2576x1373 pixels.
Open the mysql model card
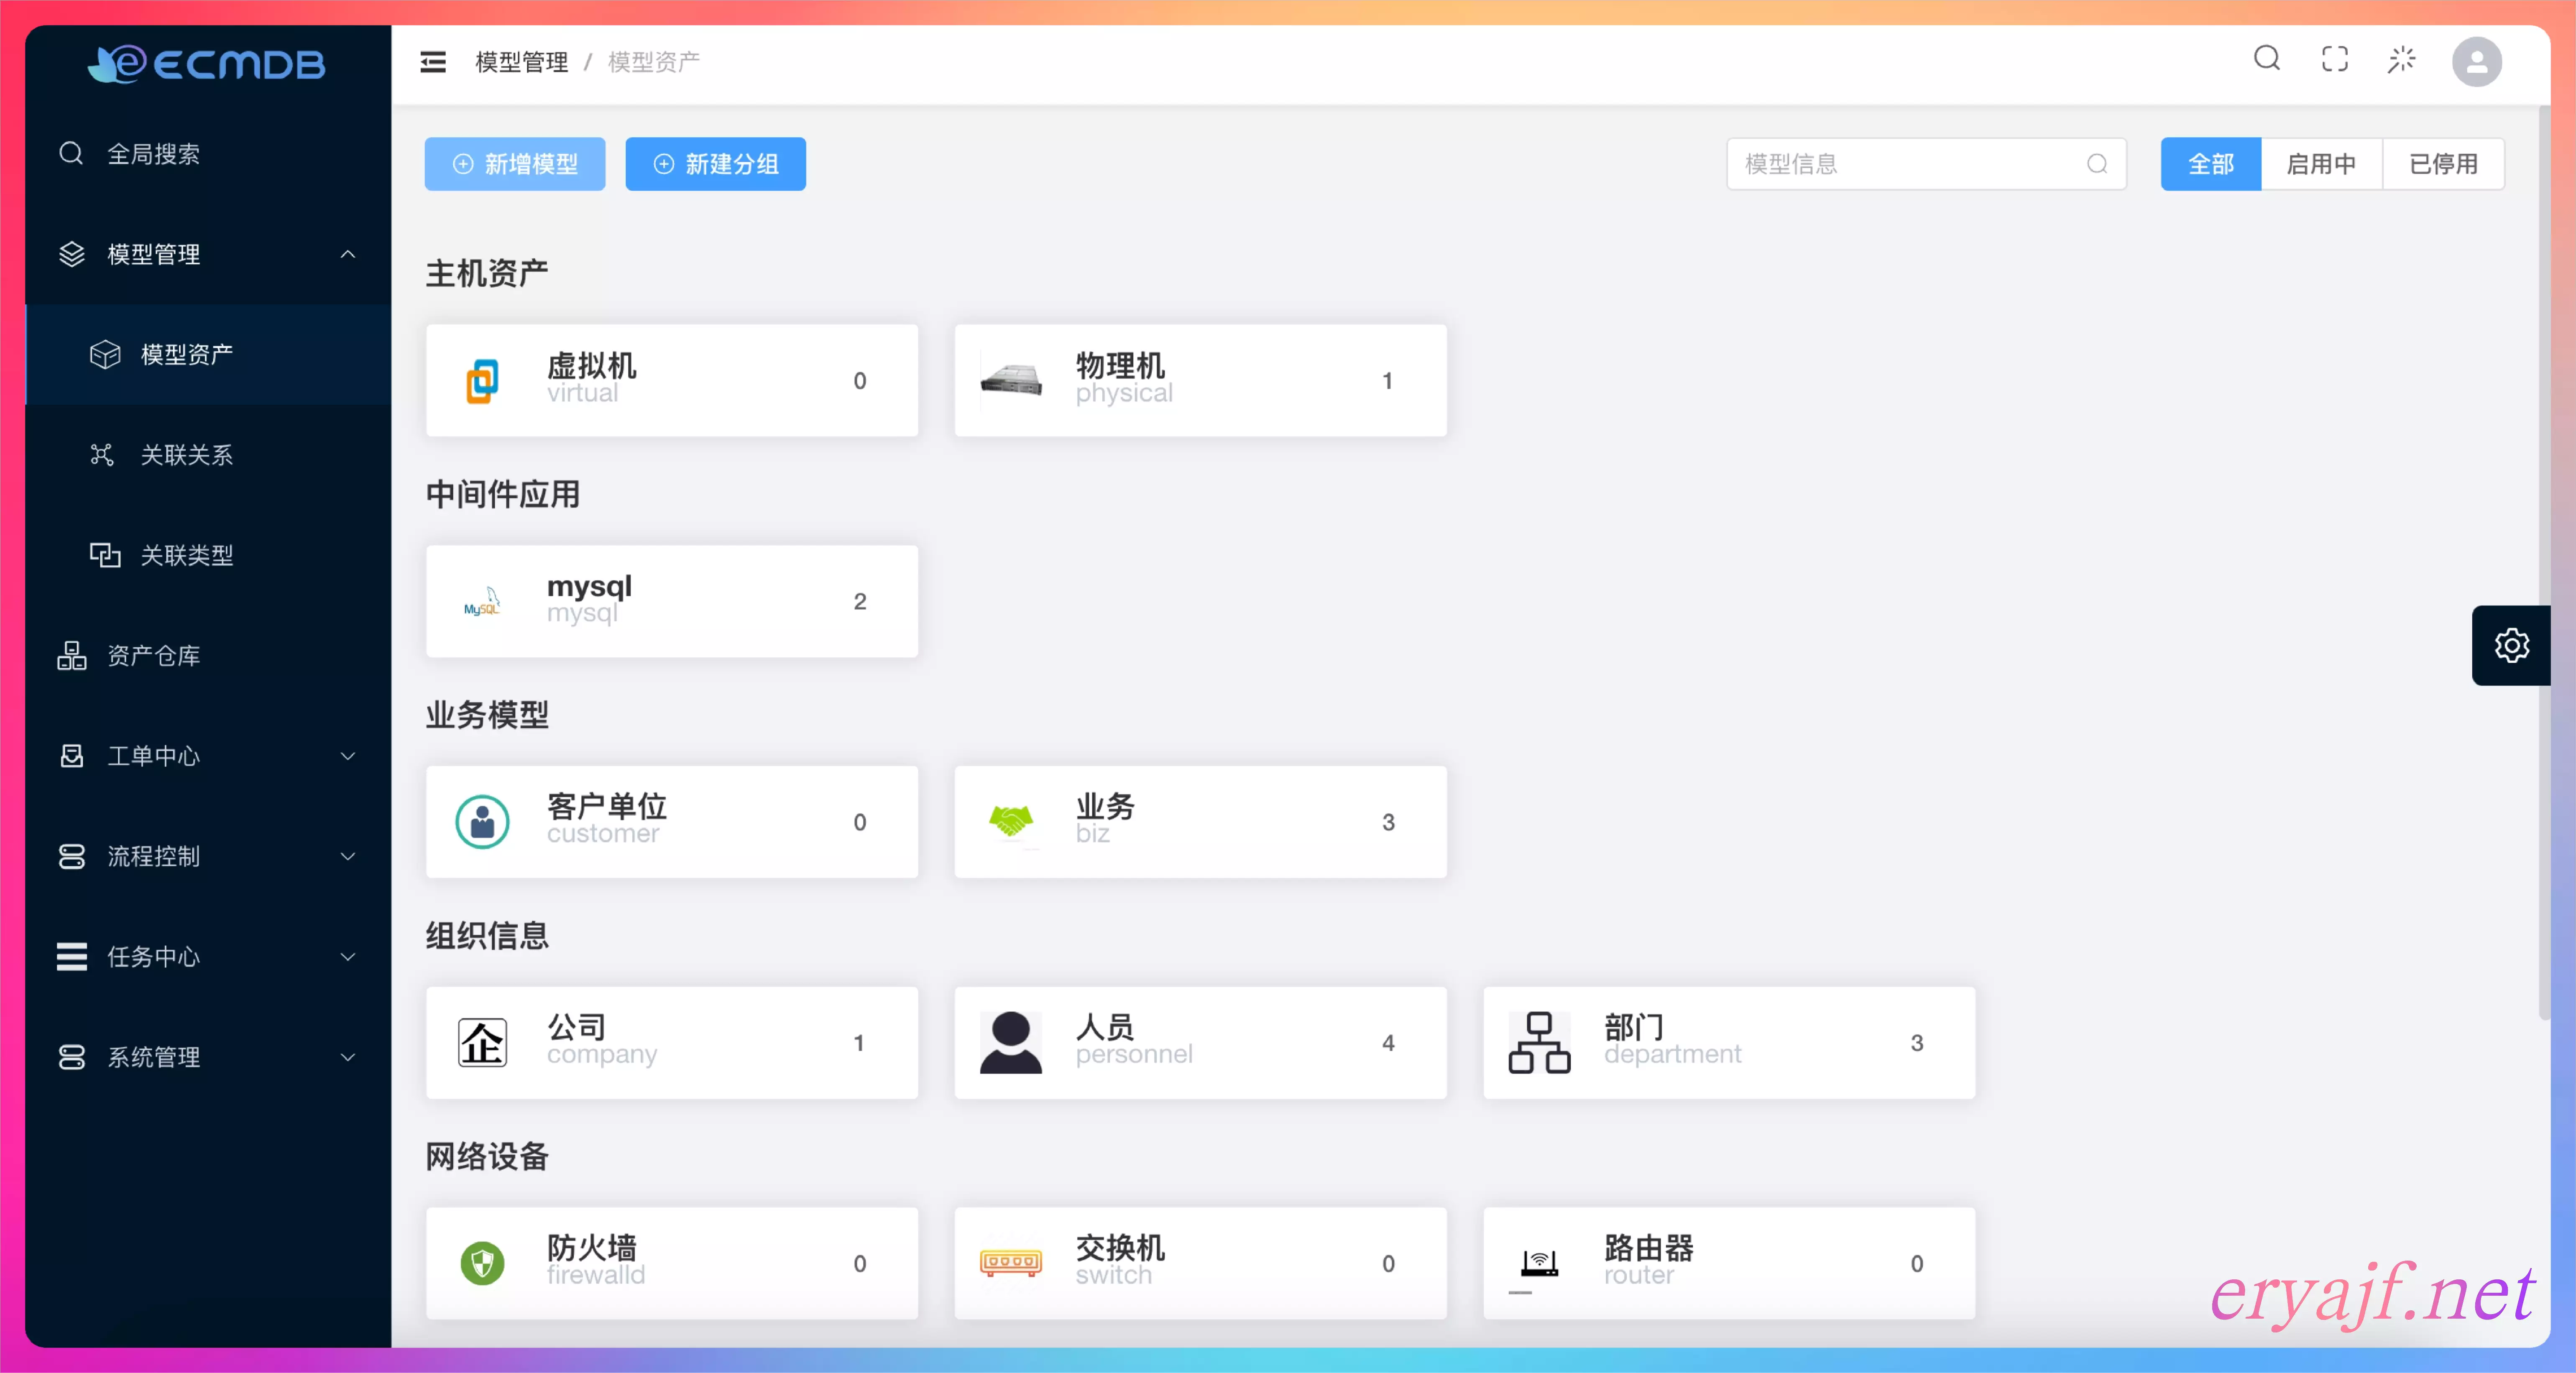[672, 601]
